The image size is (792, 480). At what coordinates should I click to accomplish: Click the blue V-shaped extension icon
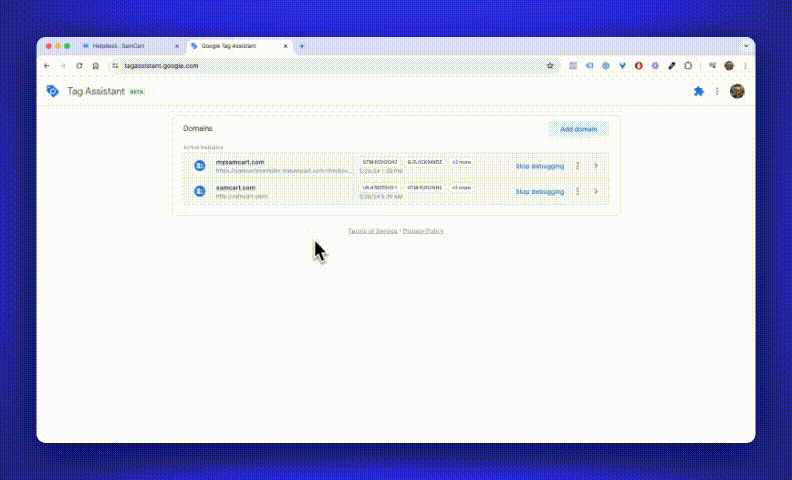point(622,66)
